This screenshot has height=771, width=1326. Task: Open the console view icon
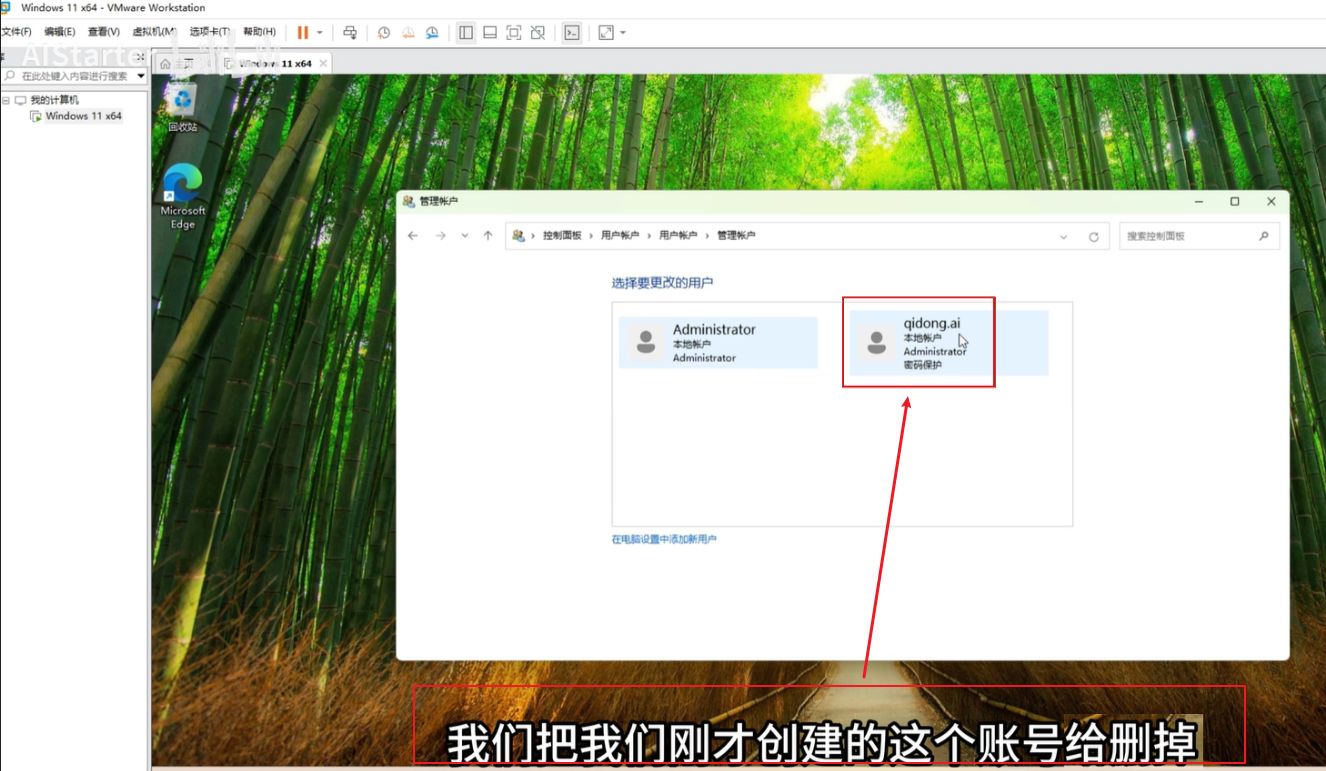[x=571, y=32]
